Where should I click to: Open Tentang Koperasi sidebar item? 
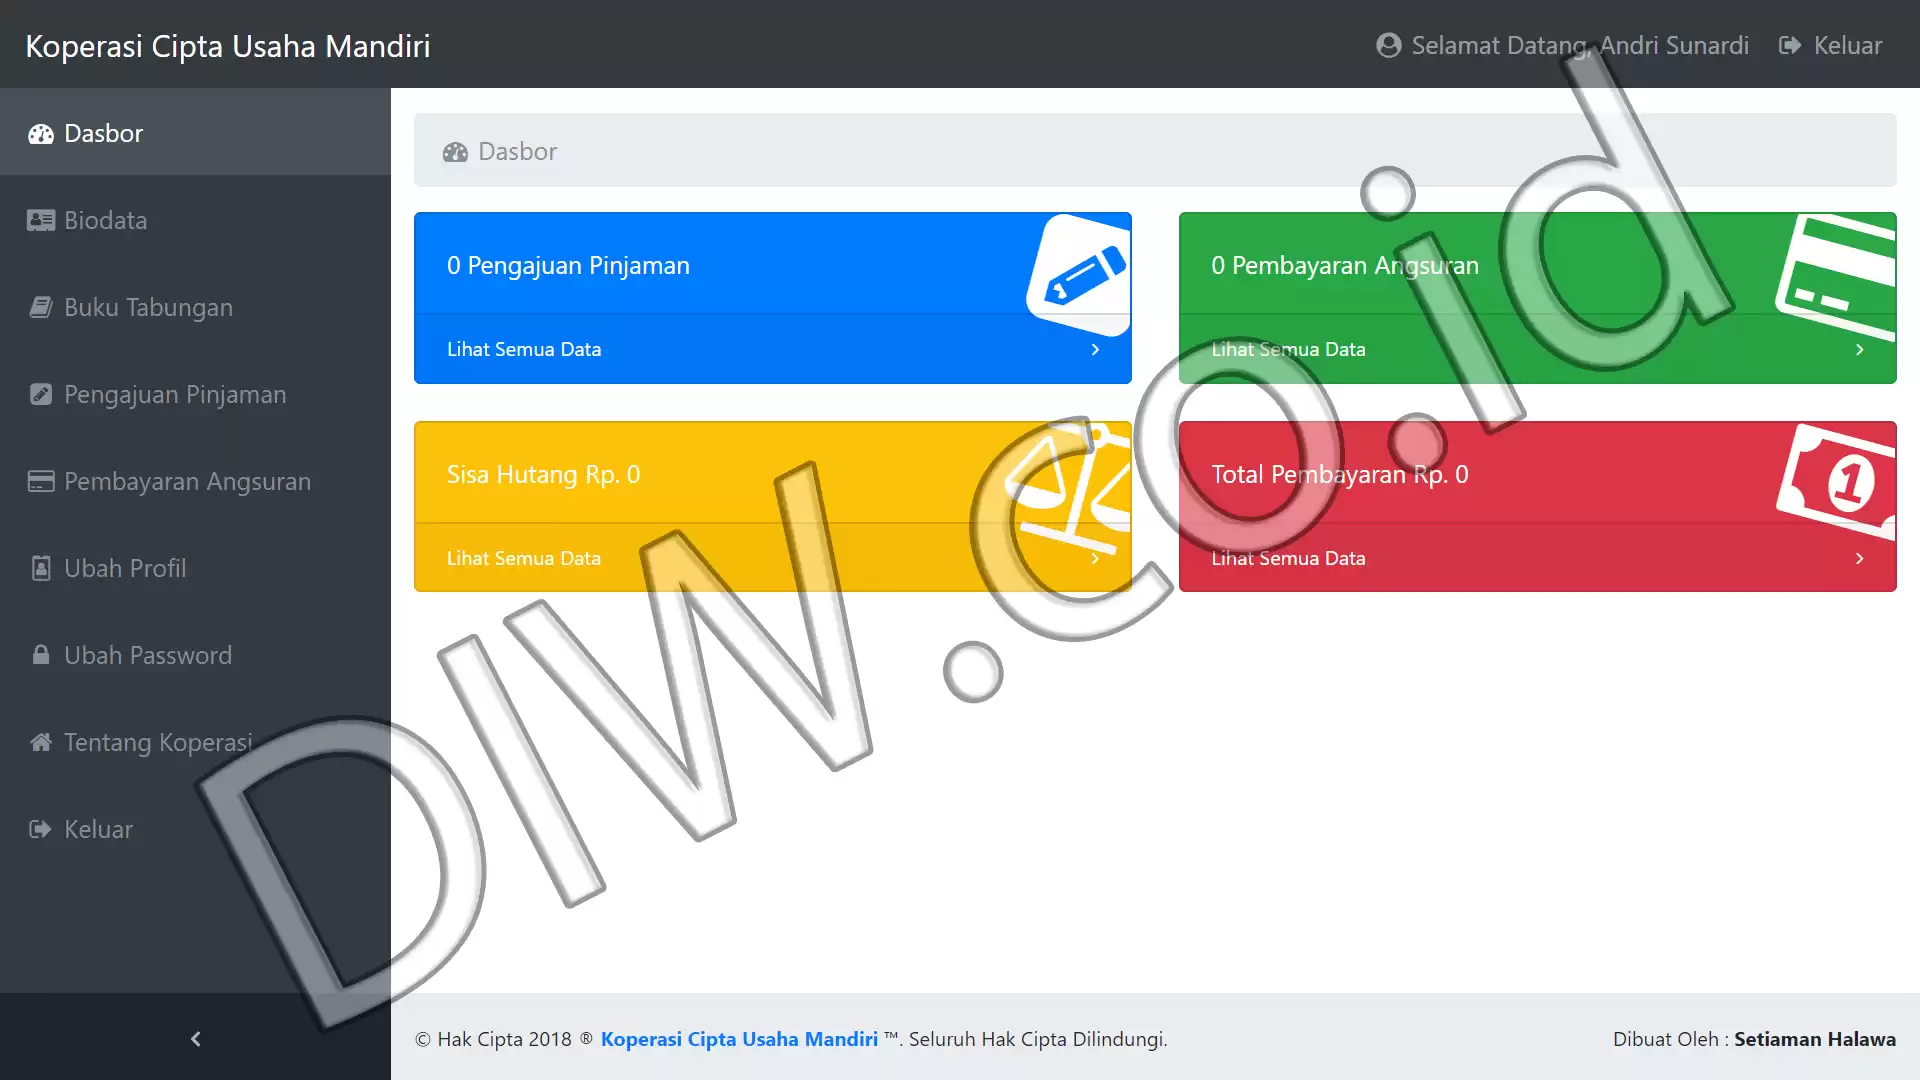pyautogui.click(x=195, y=742)
